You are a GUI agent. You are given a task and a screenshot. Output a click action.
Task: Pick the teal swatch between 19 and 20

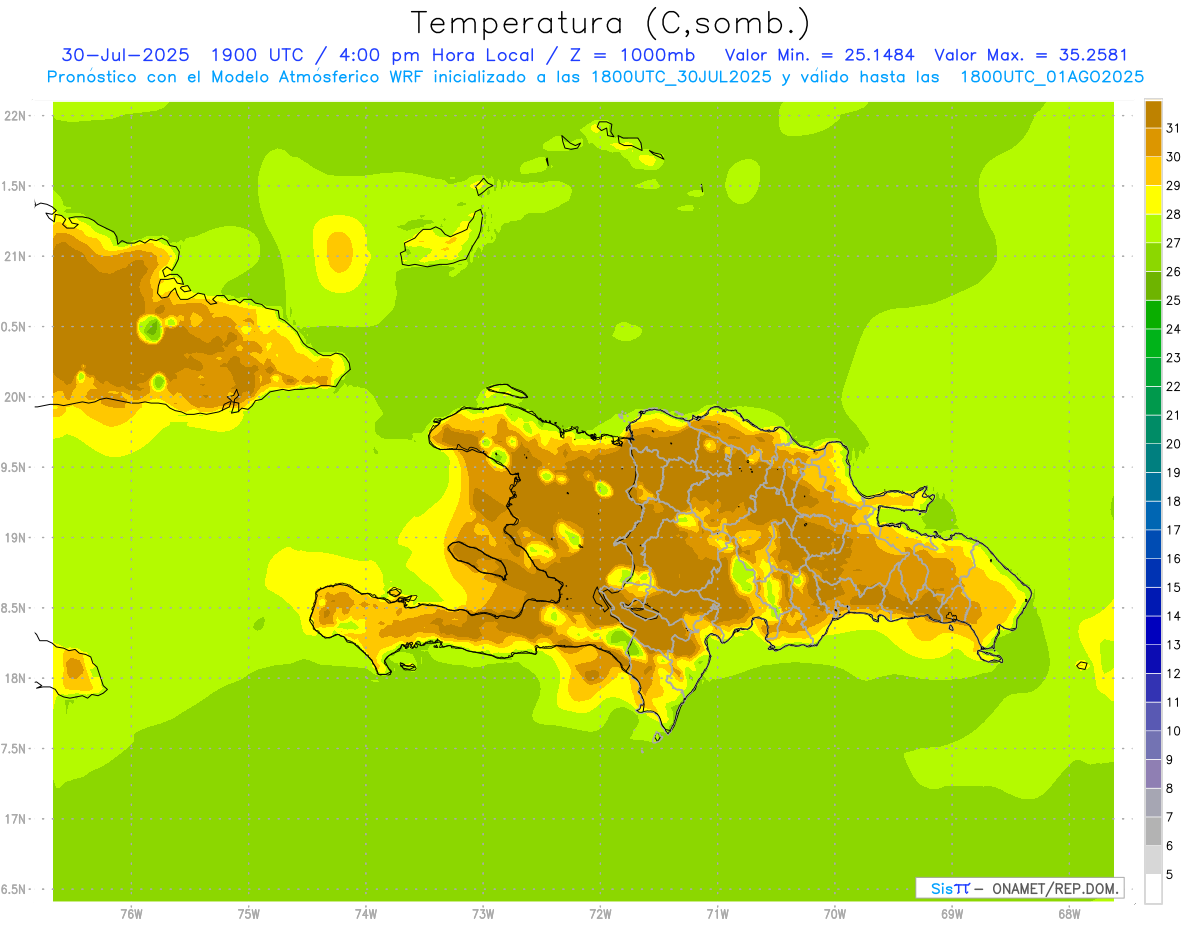(1153, 458)
